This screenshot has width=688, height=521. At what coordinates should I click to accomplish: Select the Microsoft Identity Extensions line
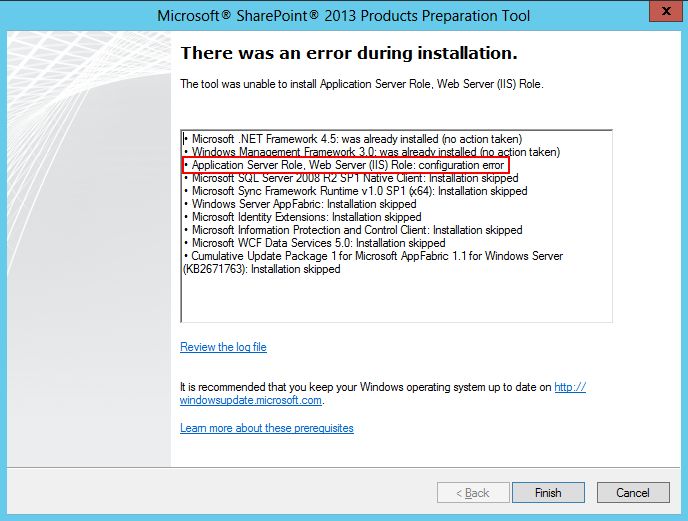click(302, 217)
